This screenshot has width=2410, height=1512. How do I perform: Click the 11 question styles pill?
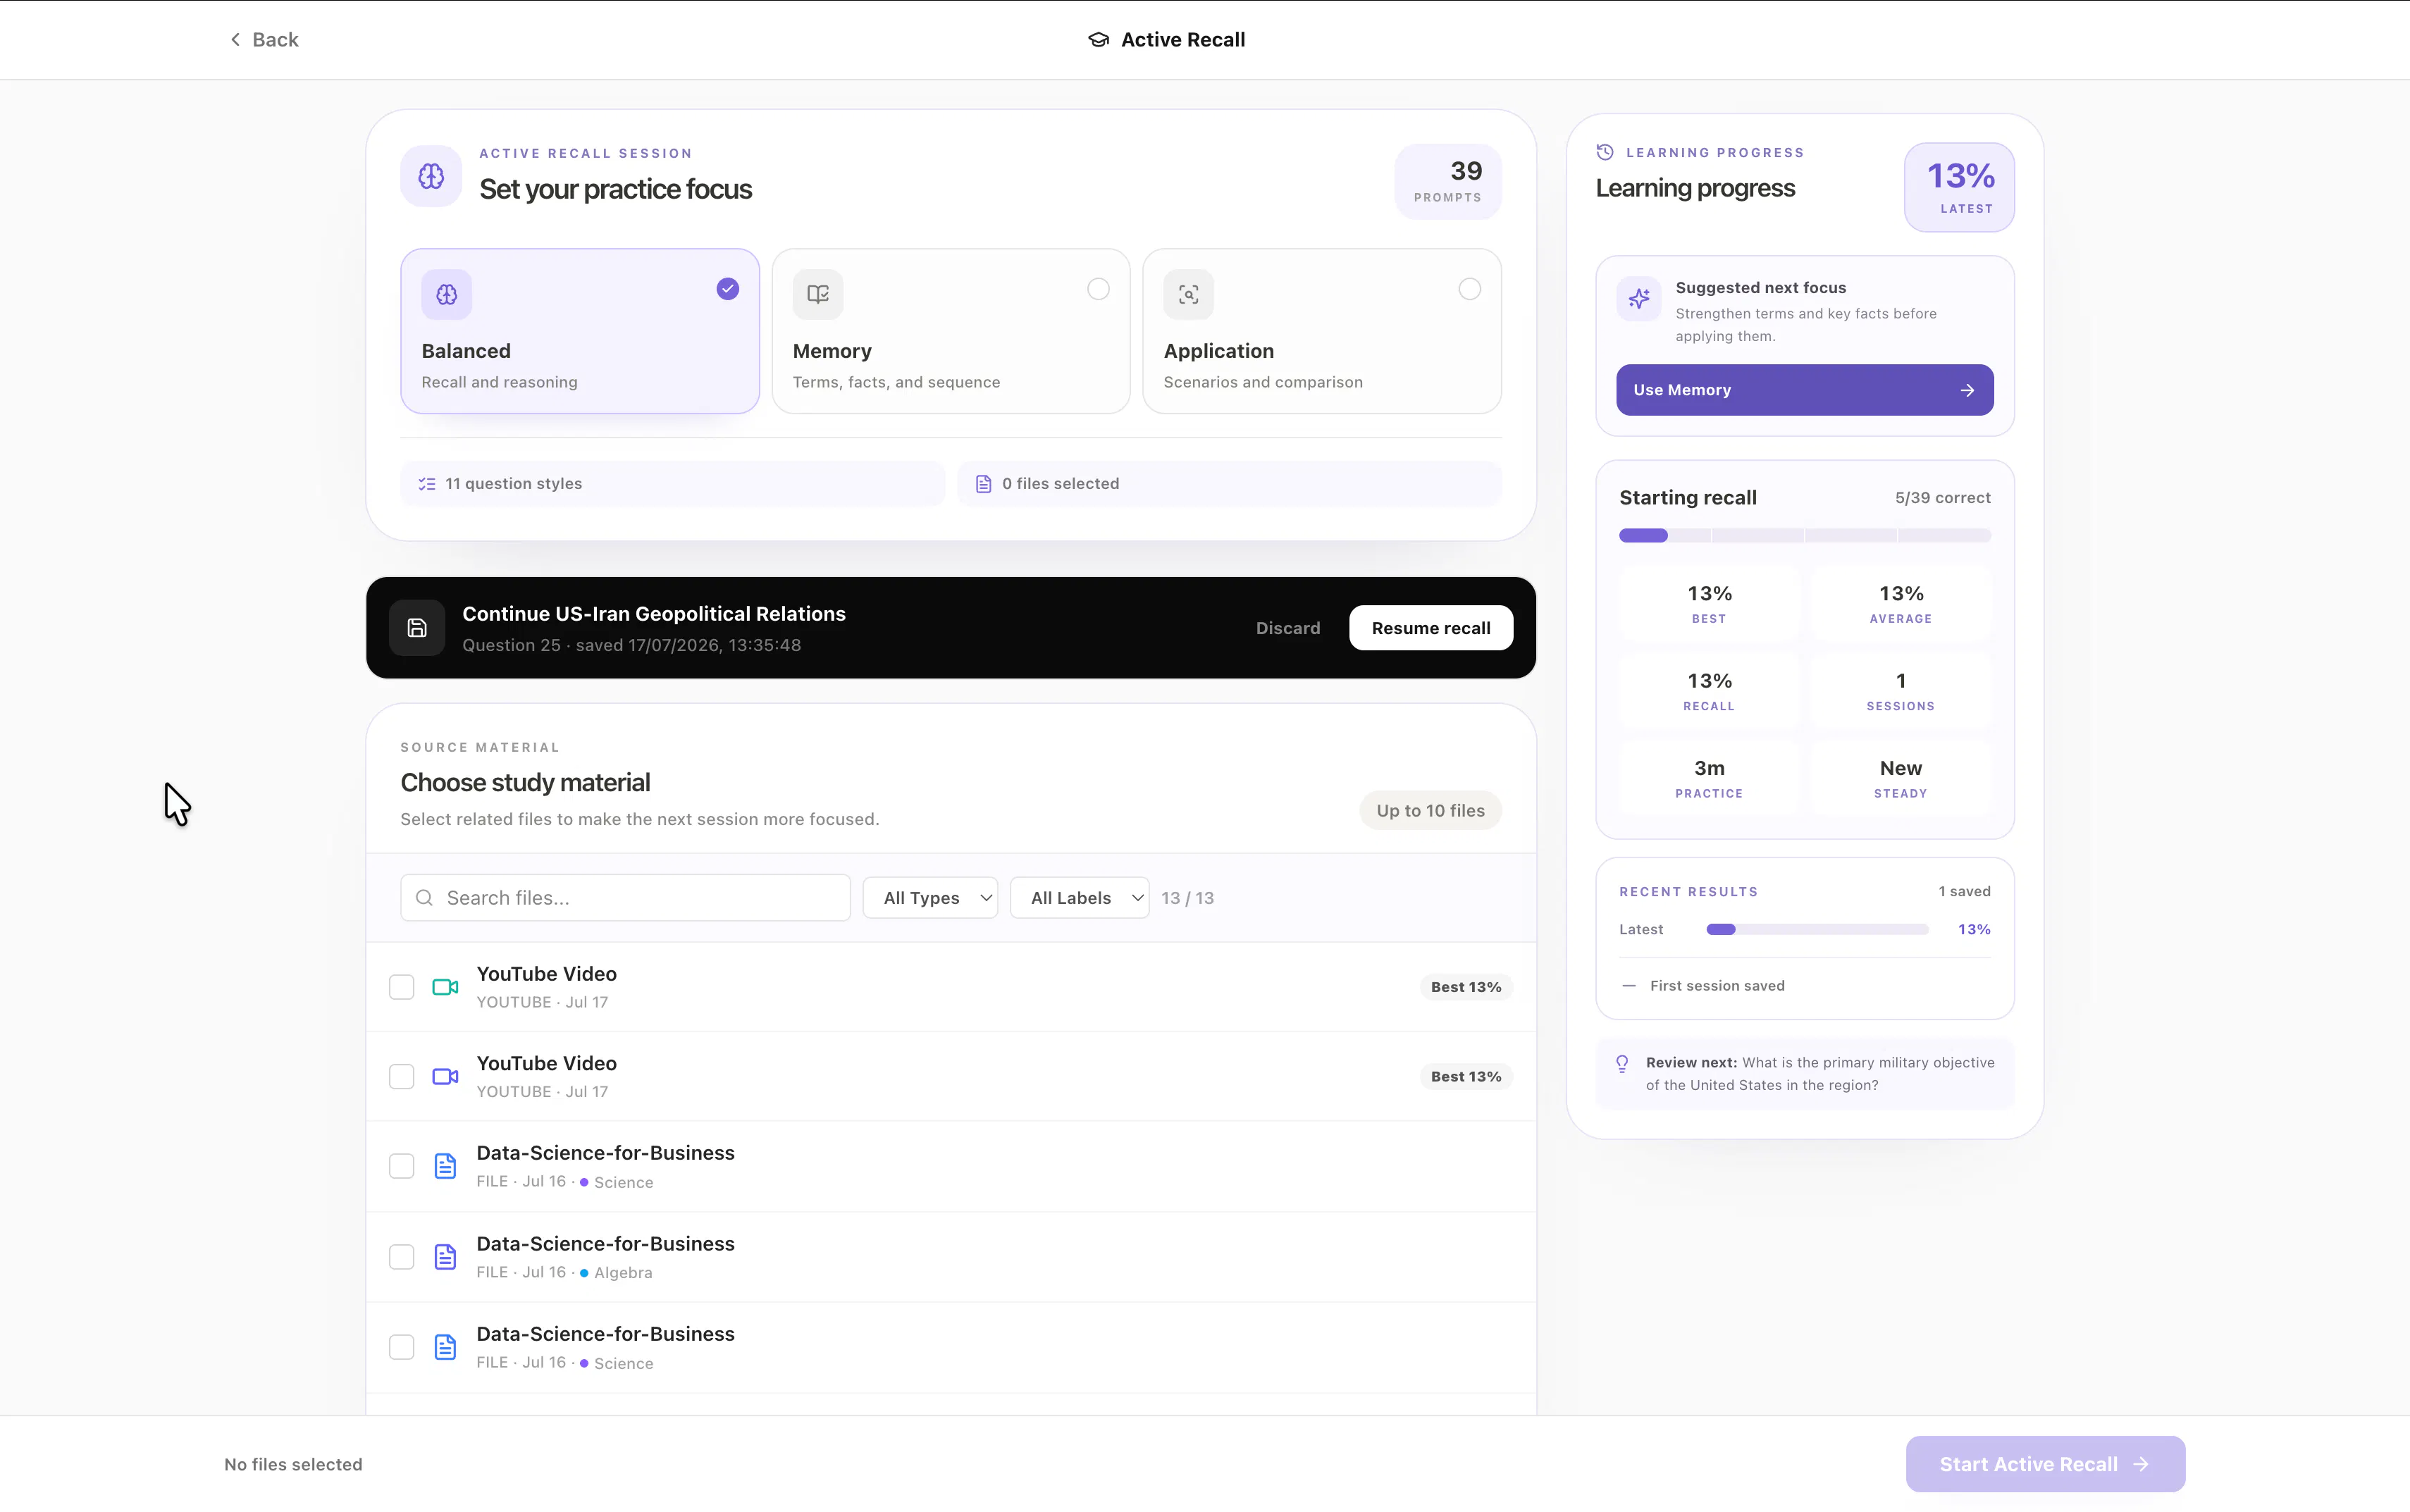coord(672,484)
